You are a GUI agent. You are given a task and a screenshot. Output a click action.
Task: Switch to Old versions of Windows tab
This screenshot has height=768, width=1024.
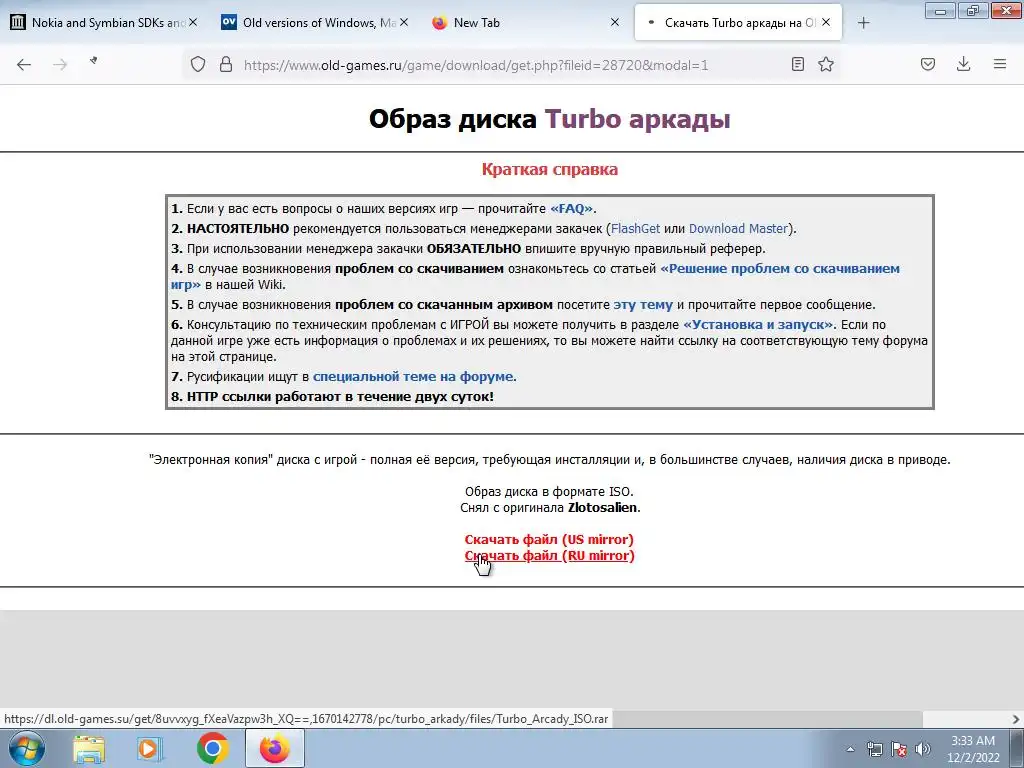coord(315,23)
